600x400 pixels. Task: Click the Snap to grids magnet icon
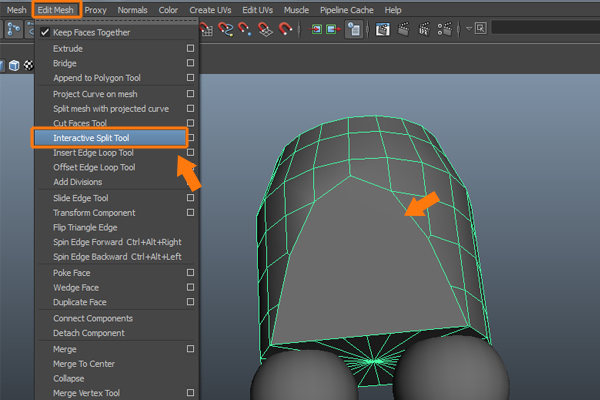click(x=206, y=29)
